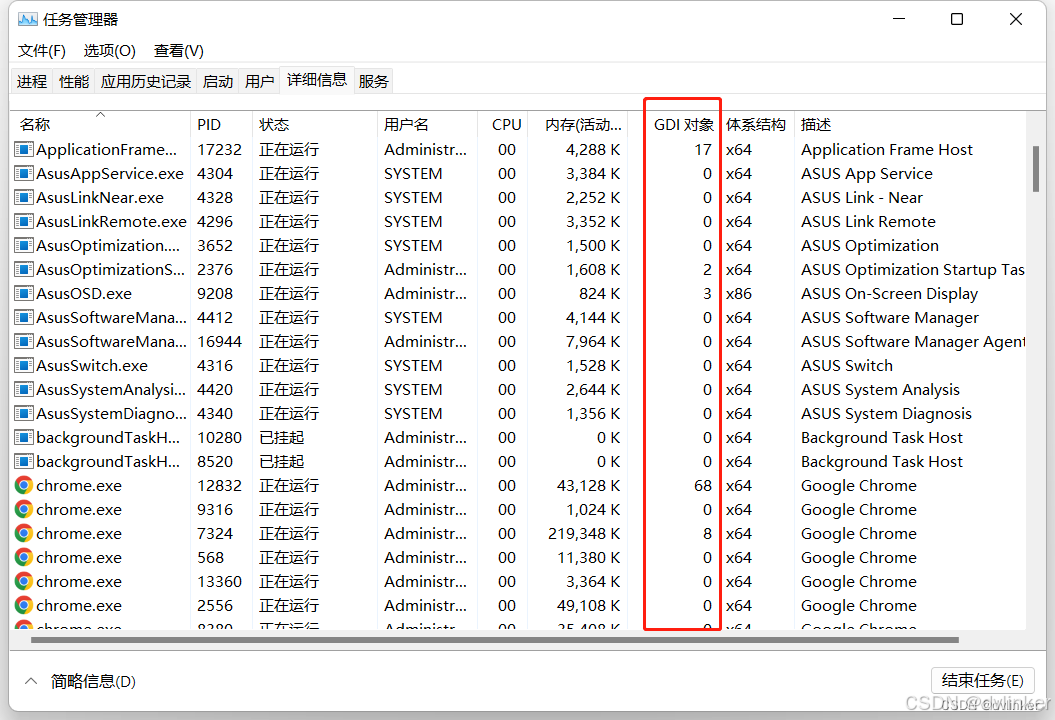
Task: Select the 详细信息 tab
Action: point(317,80)
